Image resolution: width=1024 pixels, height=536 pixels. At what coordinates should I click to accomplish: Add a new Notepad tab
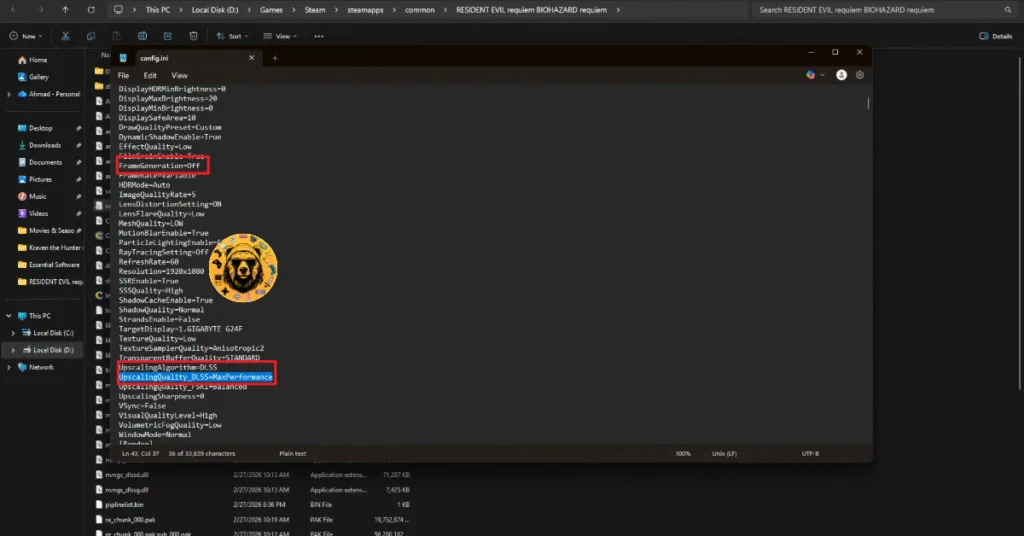[x=275, y=57]
